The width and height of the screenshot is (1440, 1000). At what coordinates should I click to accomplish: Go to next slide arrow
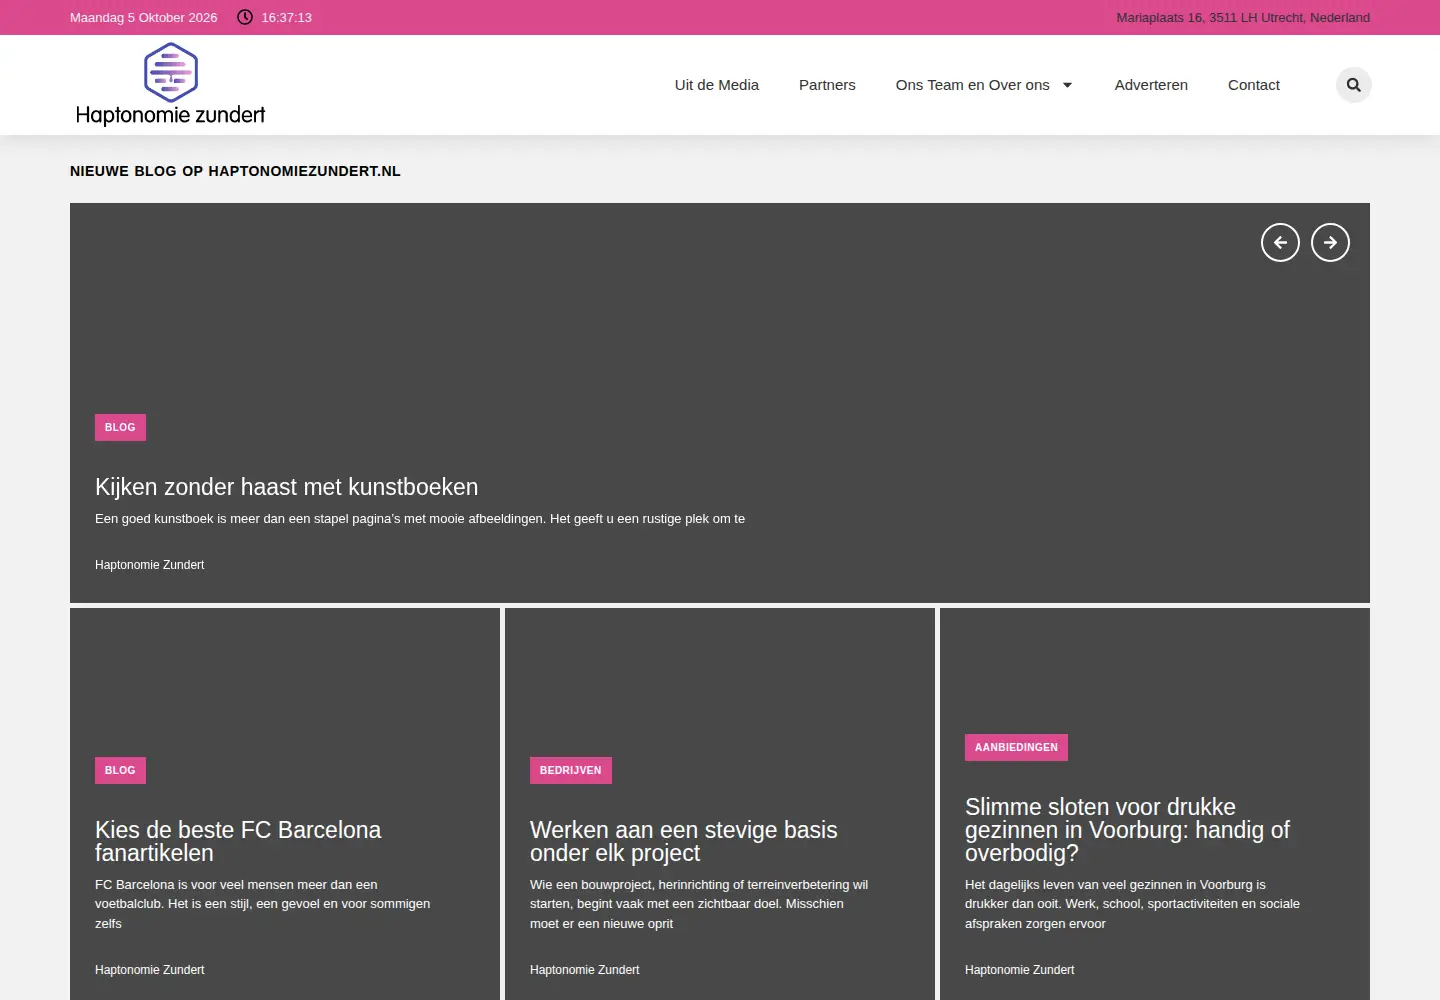tap(1330, 242)
